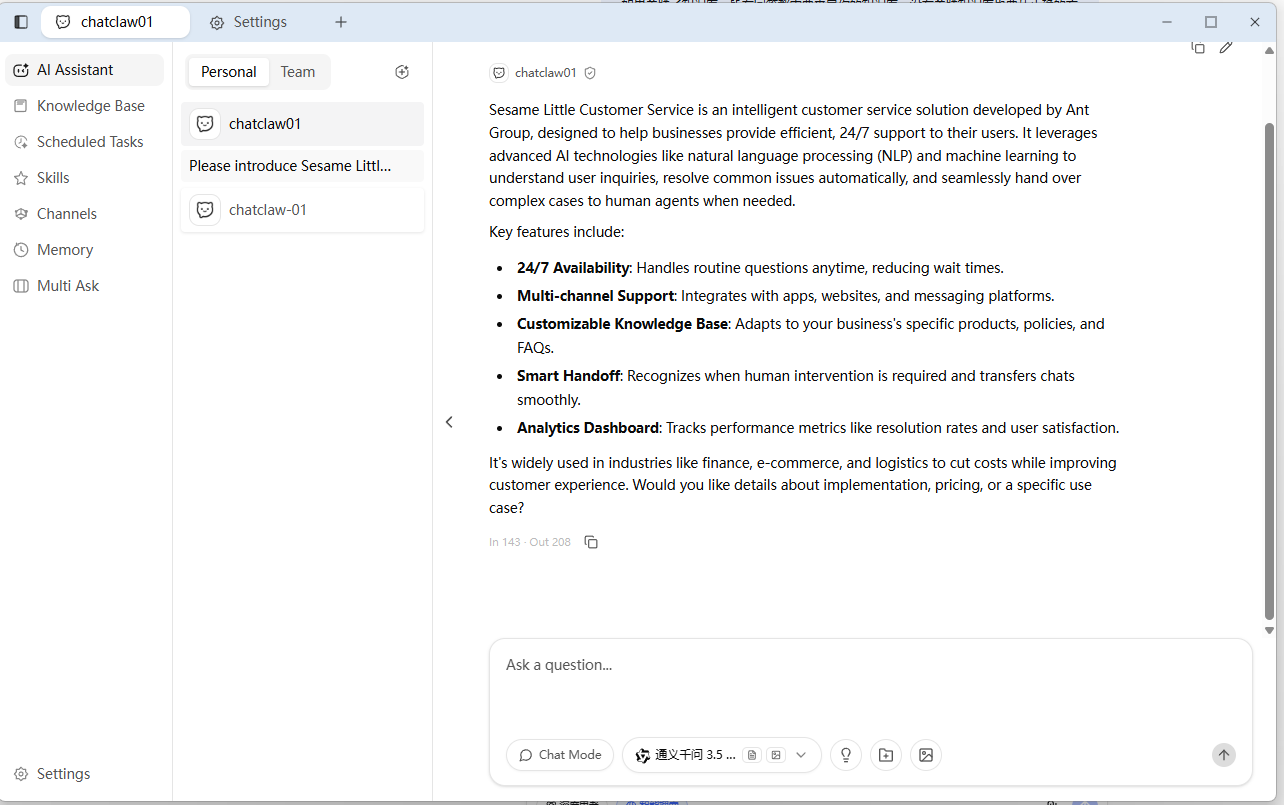The width and height of the screenshot is (1284, 805).
Task: Switch to the chatclaw01 window tab
Action: (x=116, y=22)
